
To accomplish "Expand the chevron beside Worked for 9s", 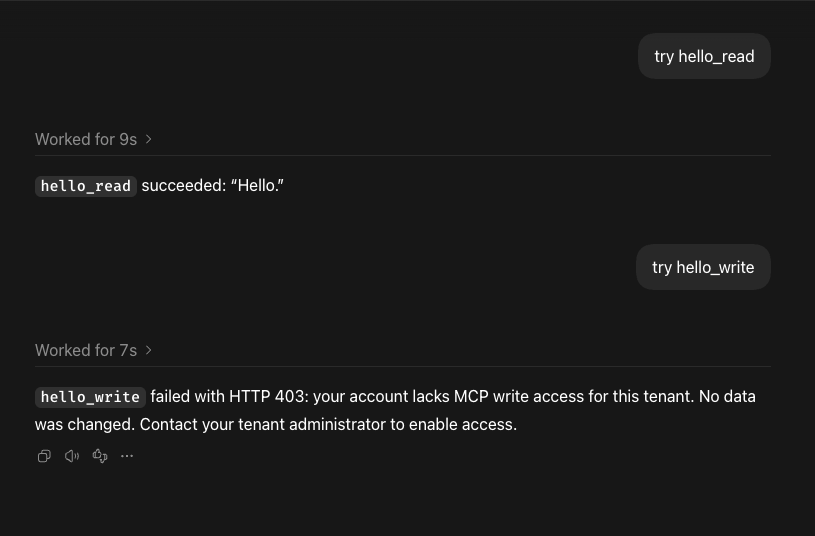I will point(149,139).
